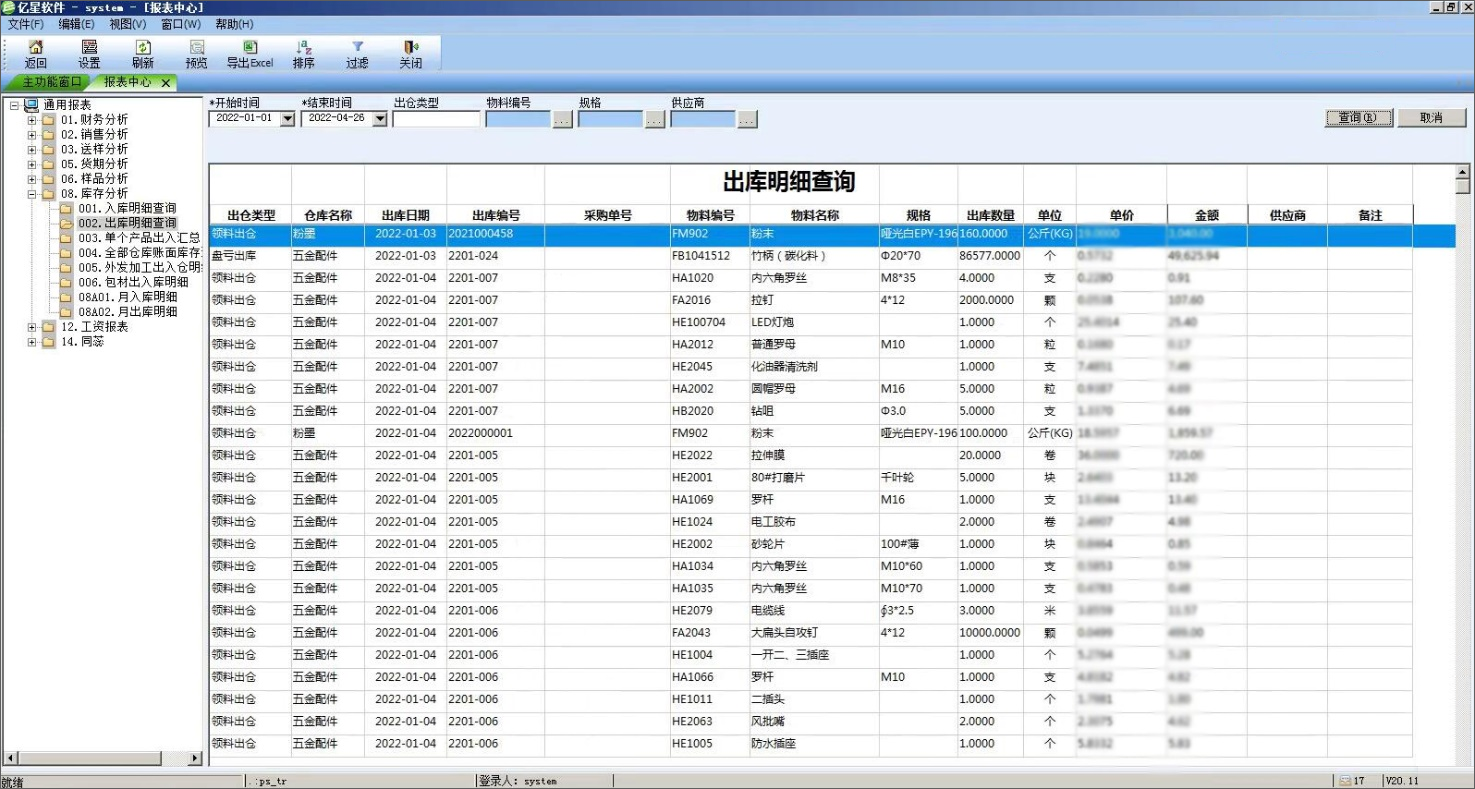The image size is (1475, 789).
Task: Switch to the 主功能窗口 tab
Action: 49,82
